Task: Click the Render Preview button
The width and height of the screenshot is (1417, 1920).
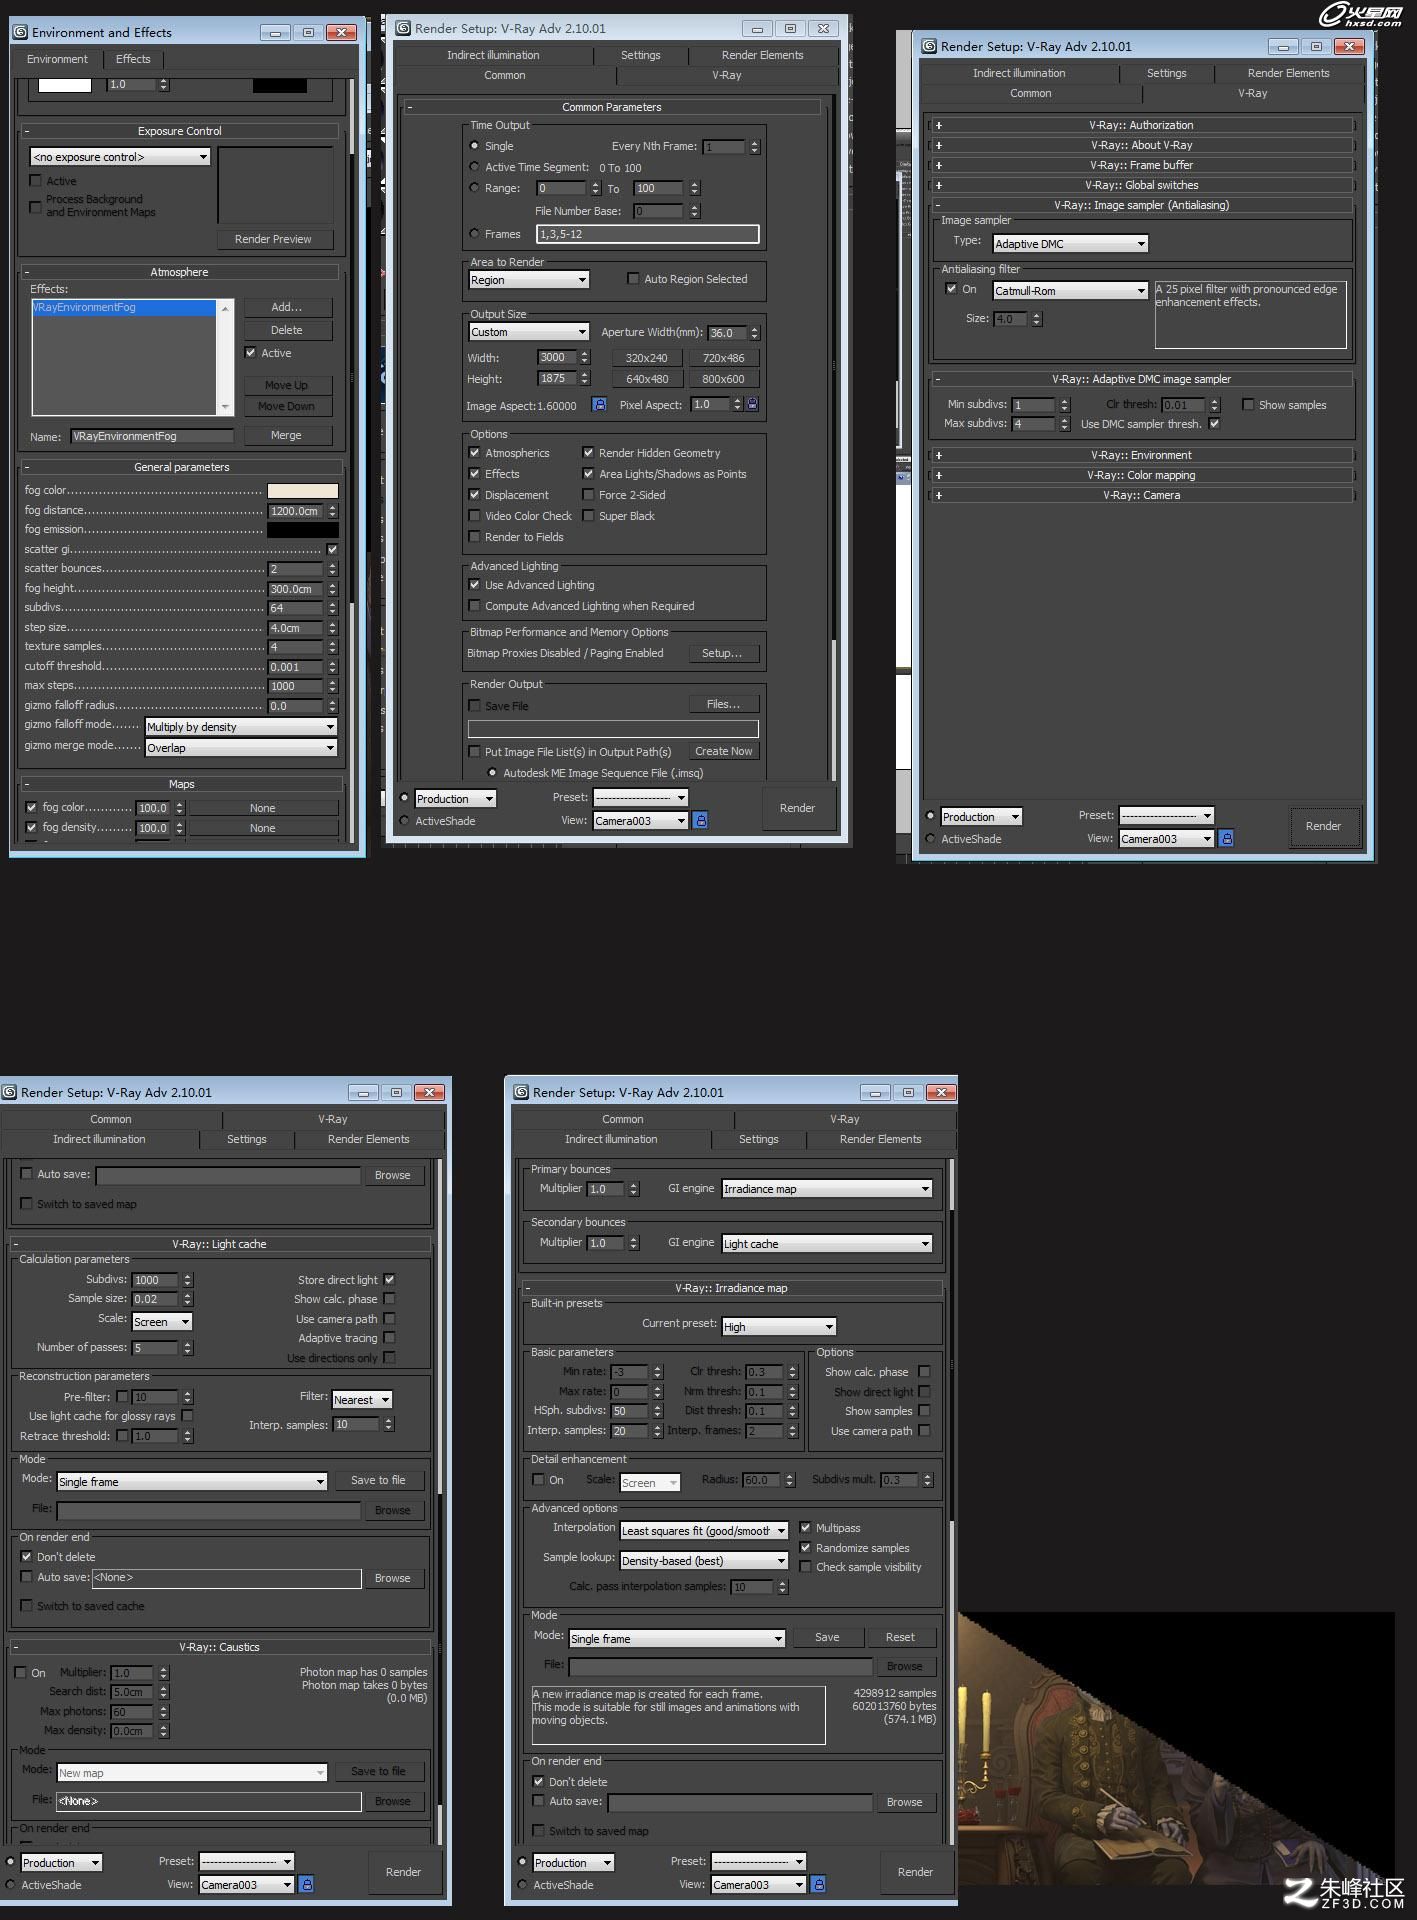Action: click(273, 239)
